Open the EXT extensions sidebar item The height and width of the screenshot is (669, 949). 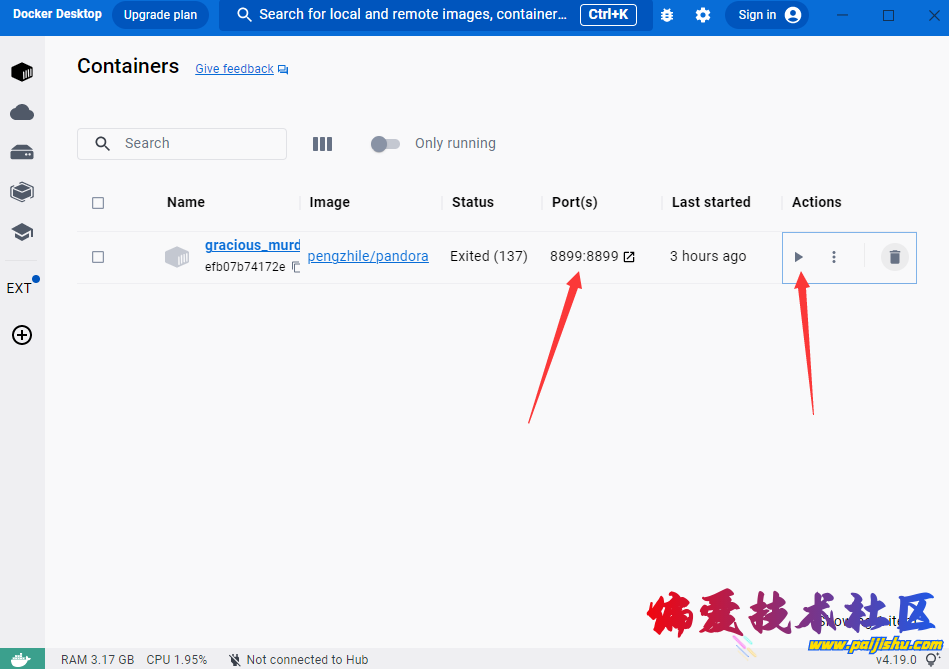click(x=19, y=288)
